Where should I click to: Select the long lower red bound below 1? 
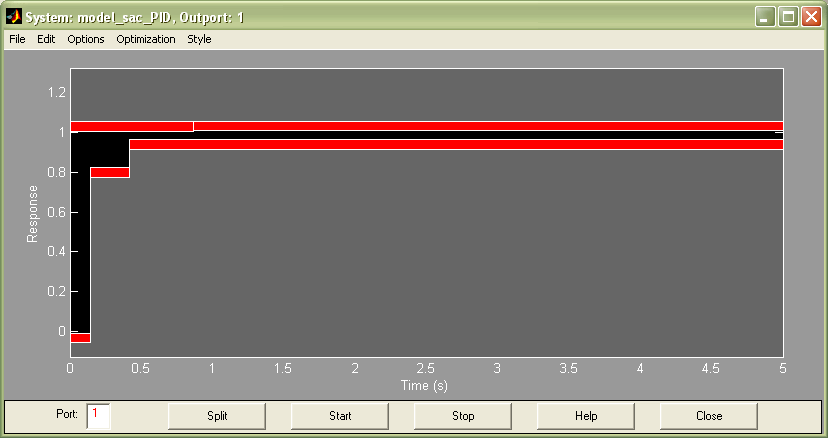tap(456, 144)
